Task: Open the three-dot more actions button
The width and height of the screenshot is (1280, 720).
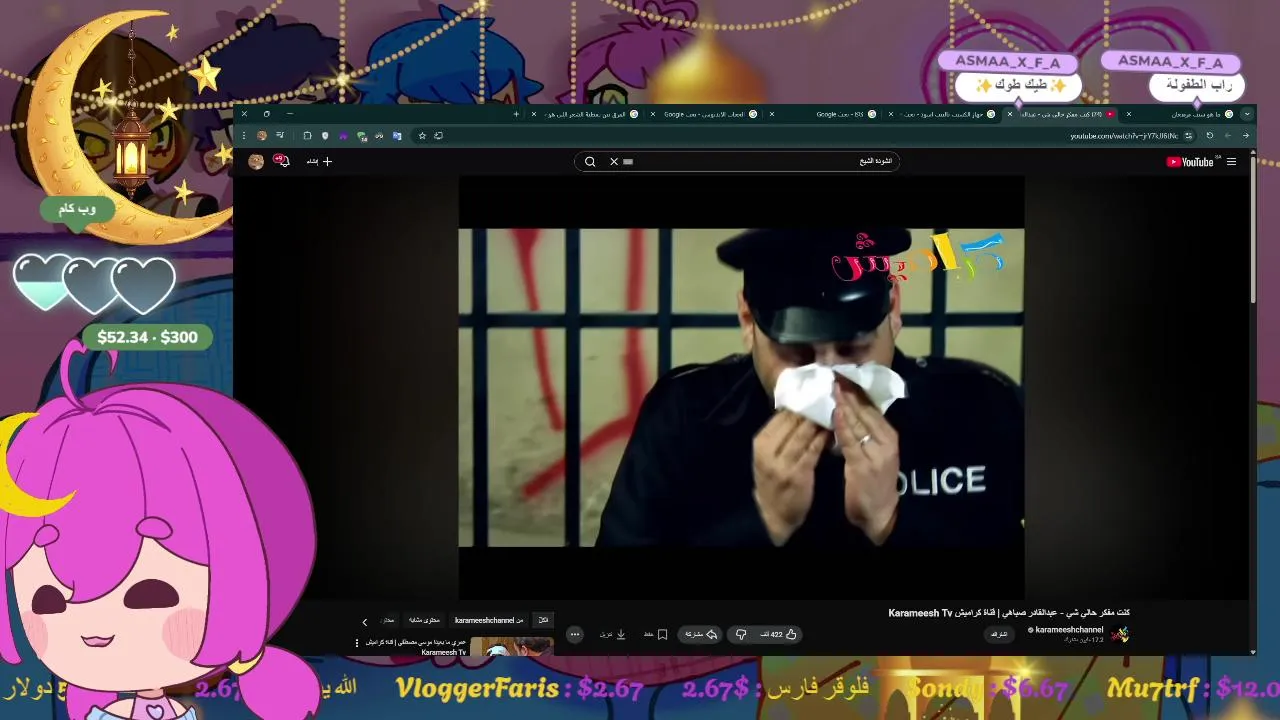Action: click(x=575, y=634)
